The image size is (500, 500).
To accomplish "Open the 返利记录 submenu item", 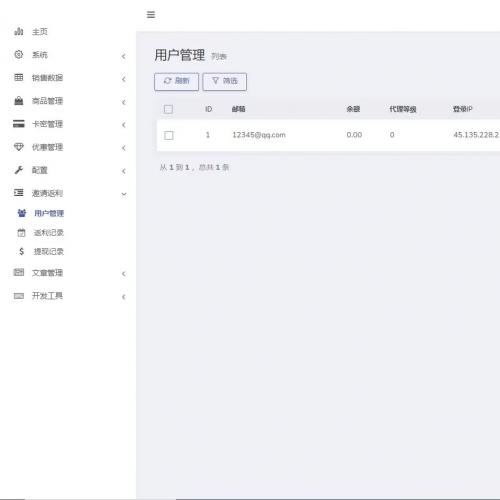I will 48,233.
